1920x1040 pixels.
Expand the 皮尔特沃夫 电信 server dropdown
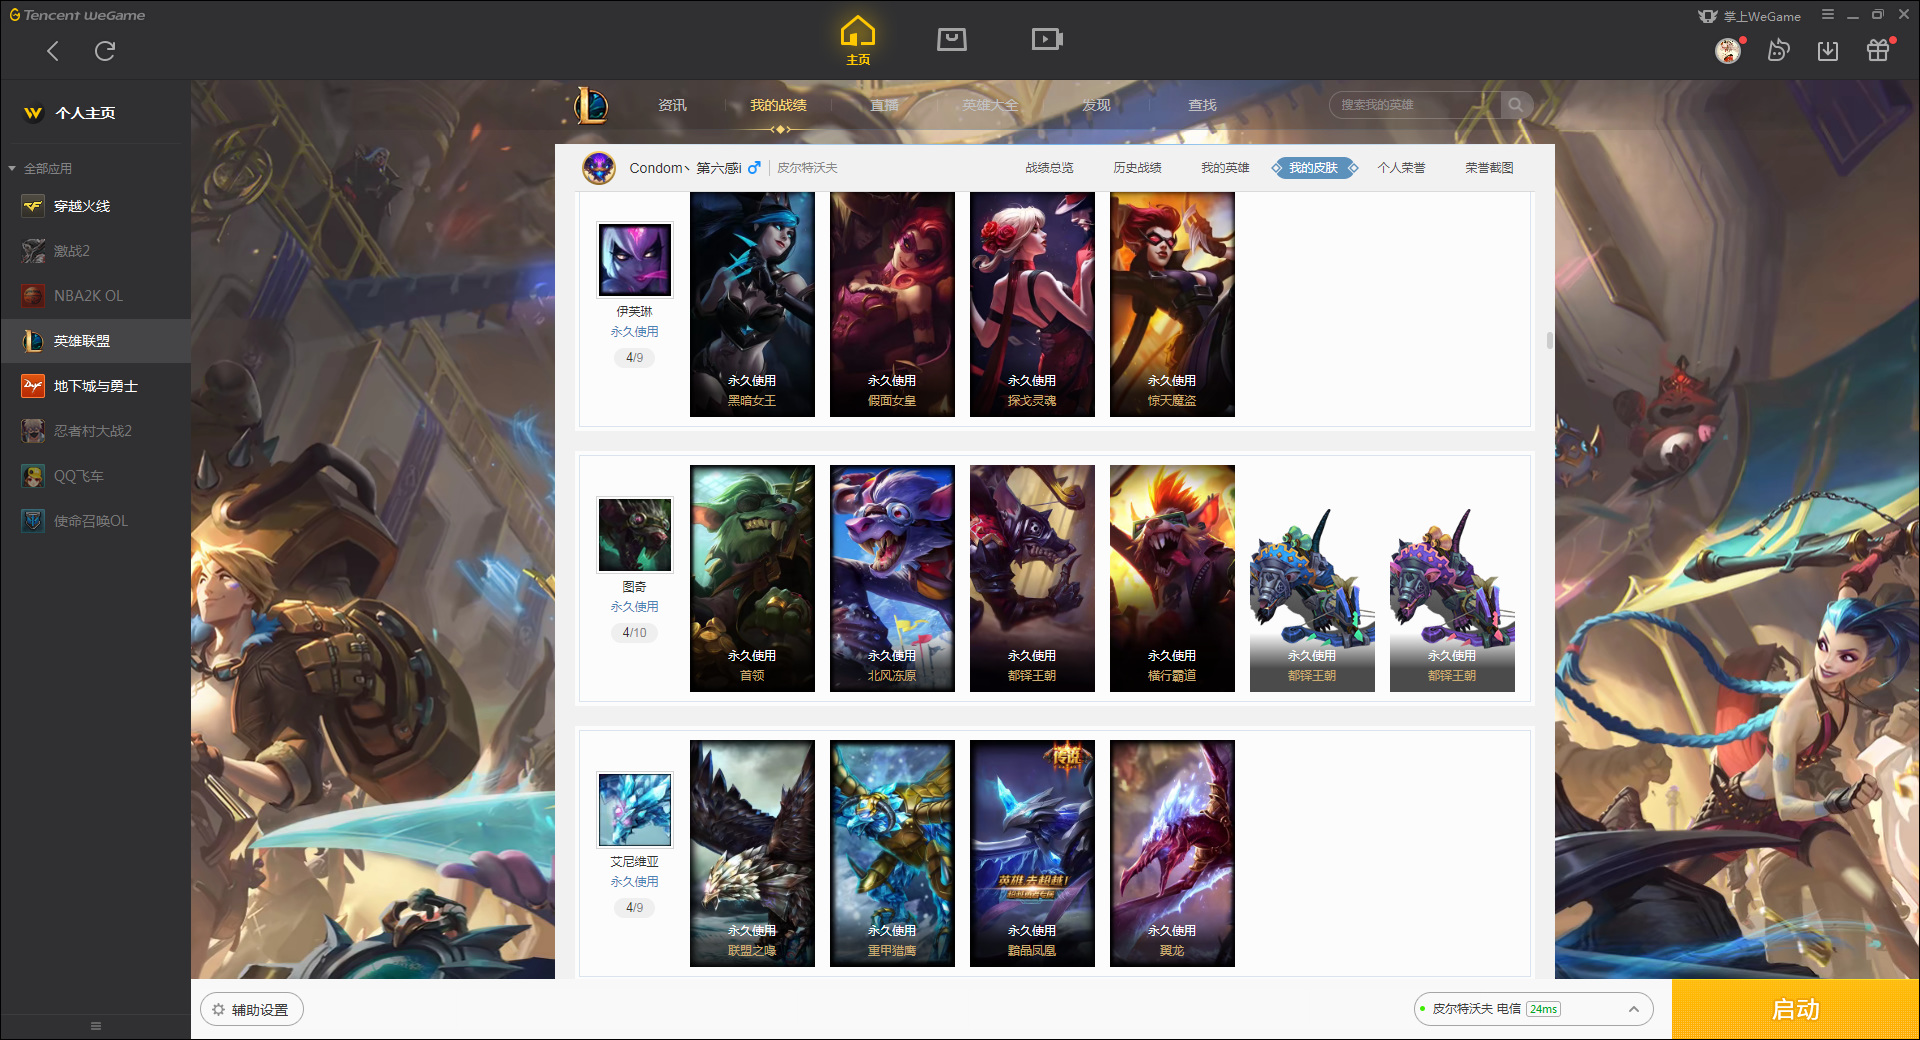(1533, 1009)
